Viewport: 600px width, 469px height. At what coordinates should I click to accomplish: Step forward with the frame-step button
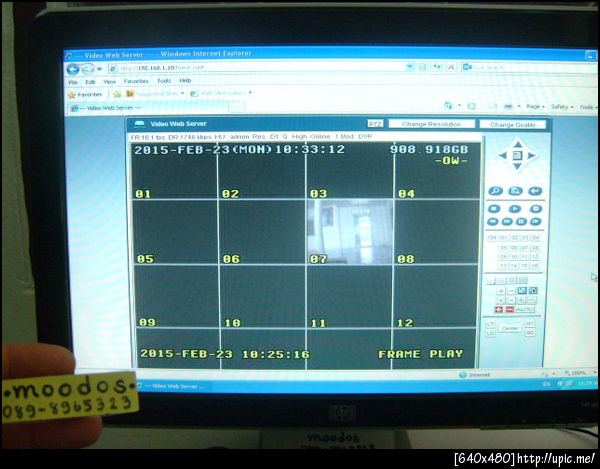[x=536, y=221]
